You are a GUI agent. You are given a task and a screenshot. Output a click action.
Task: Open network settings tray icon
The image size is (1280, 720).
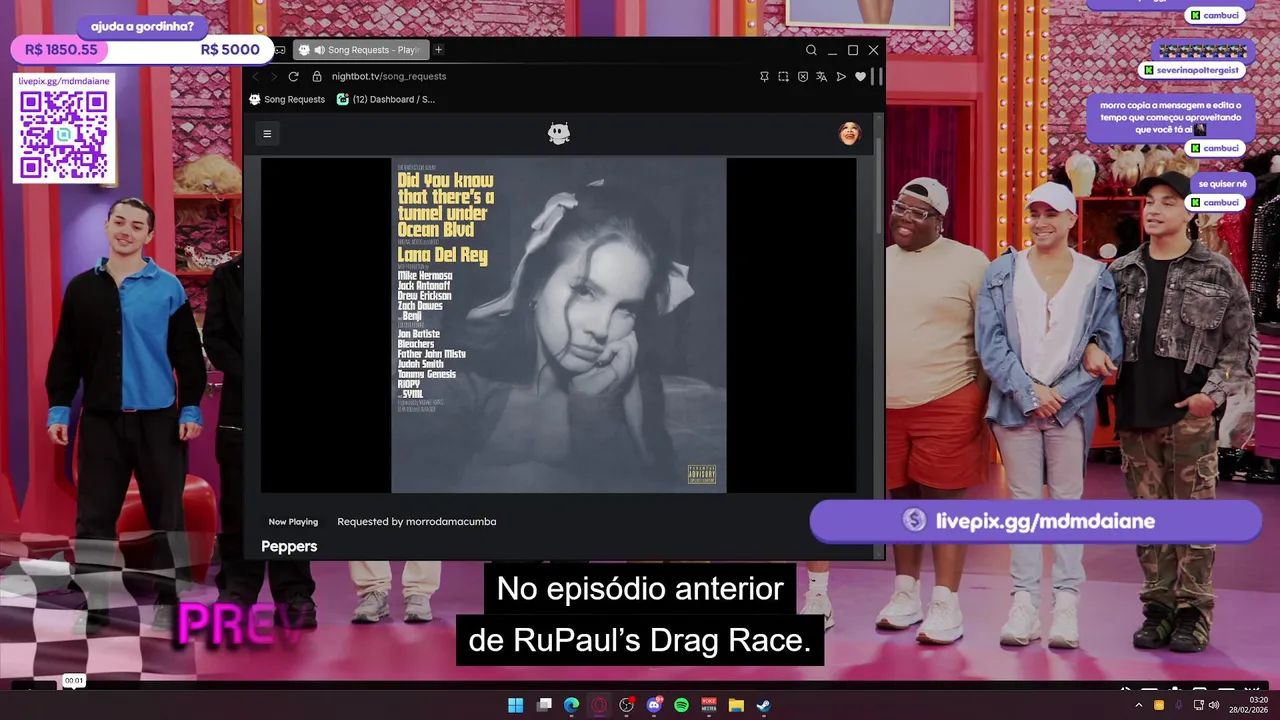[1198, 705]
